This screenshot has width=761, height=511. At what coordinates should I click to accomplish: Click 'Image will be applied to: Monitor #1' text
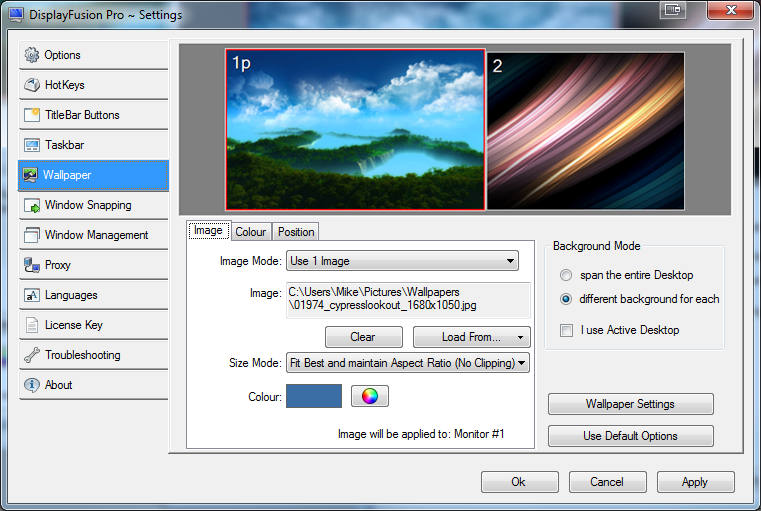(x=421, y=434)
